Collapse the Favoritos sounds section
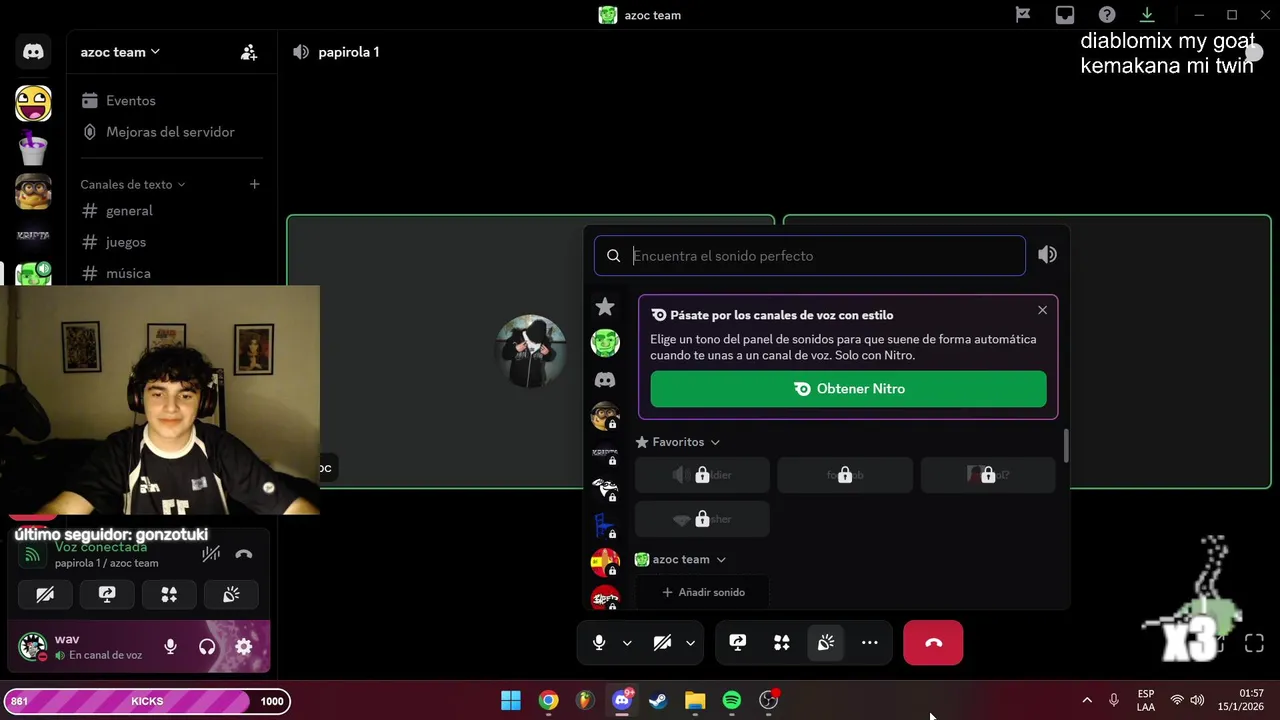The width and height of the screenshot is (1280, 720). point(679,442)
